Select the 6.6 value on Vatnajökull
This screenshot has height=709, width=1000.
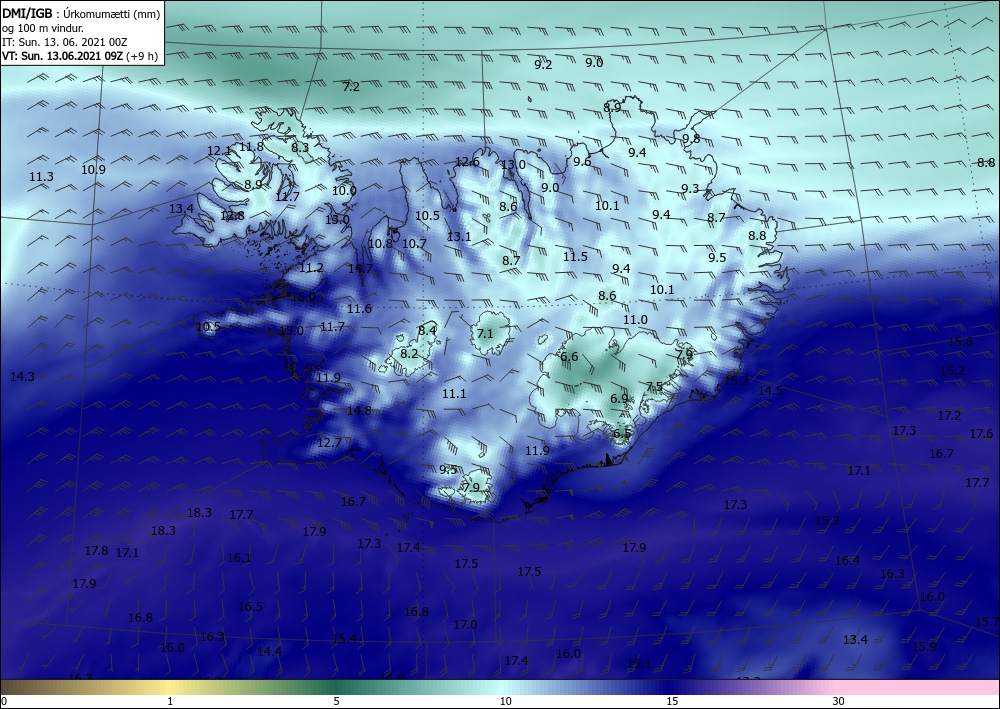point(569,356)
